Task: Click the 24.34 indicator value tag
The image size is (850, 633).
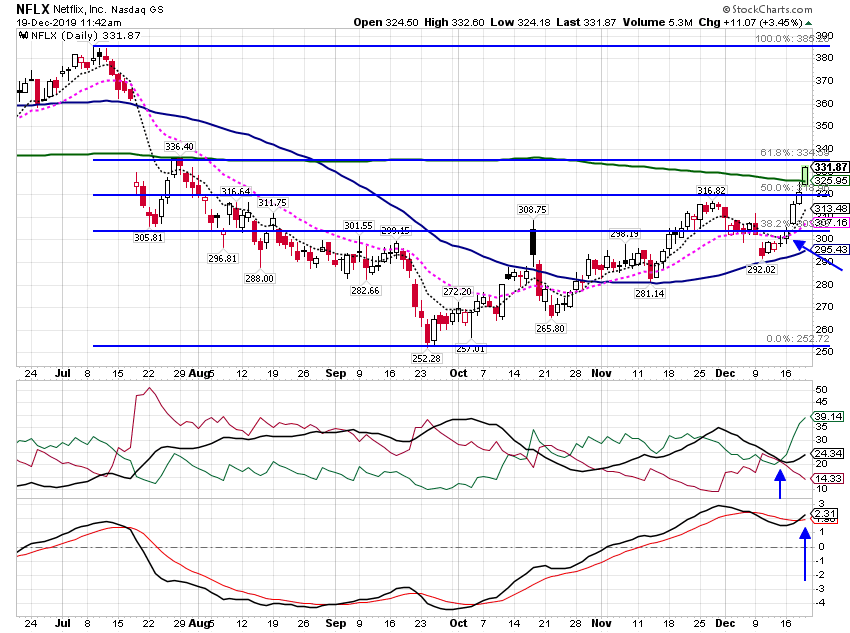Action: coord(828,454)
